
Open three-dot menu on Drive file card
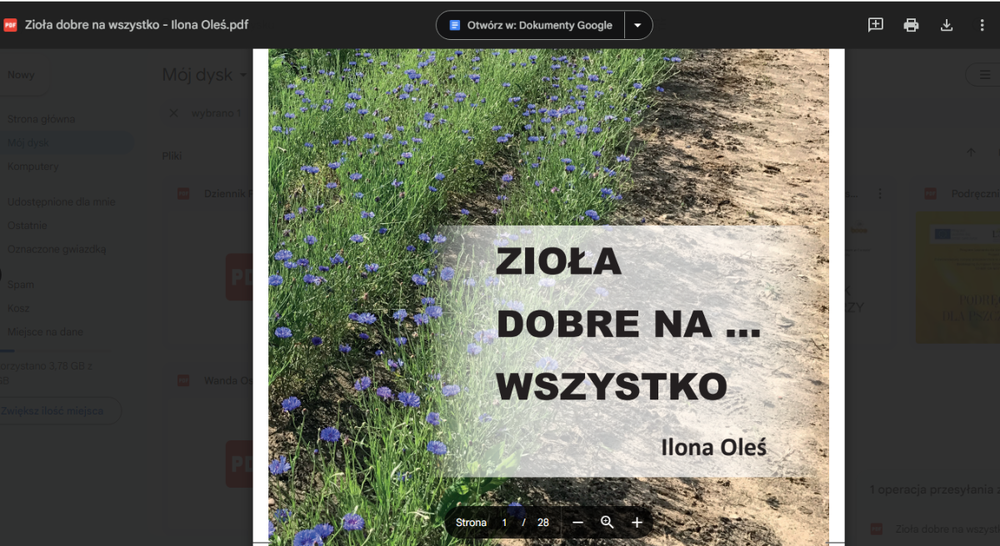coord(880,193)
